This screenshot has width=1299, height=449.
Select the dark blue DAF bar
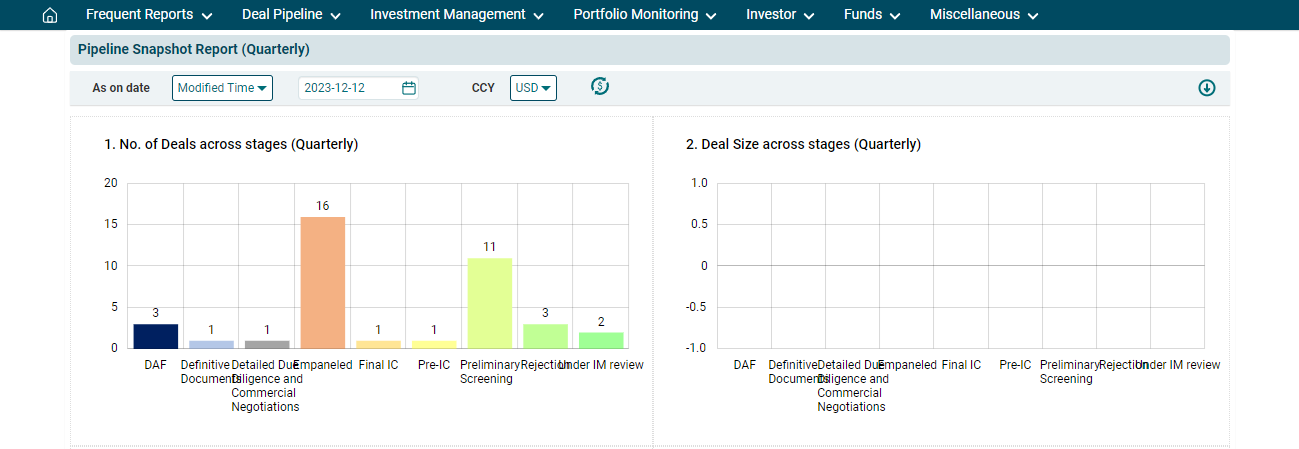[x=156, y=336]
